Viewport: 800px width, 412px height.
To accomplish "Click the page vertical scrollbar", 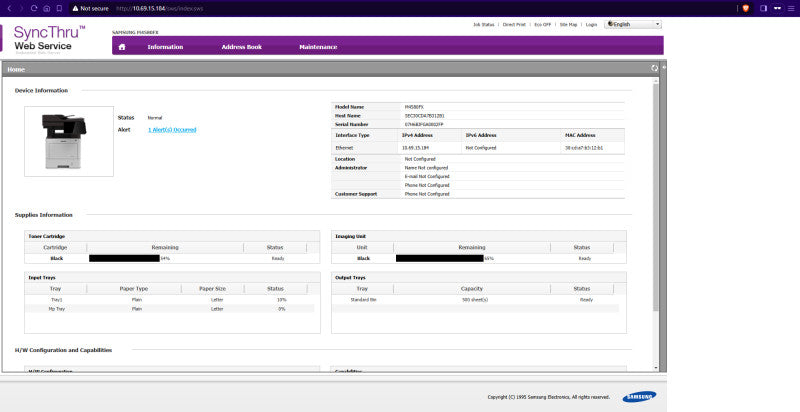I will (656, 196).
